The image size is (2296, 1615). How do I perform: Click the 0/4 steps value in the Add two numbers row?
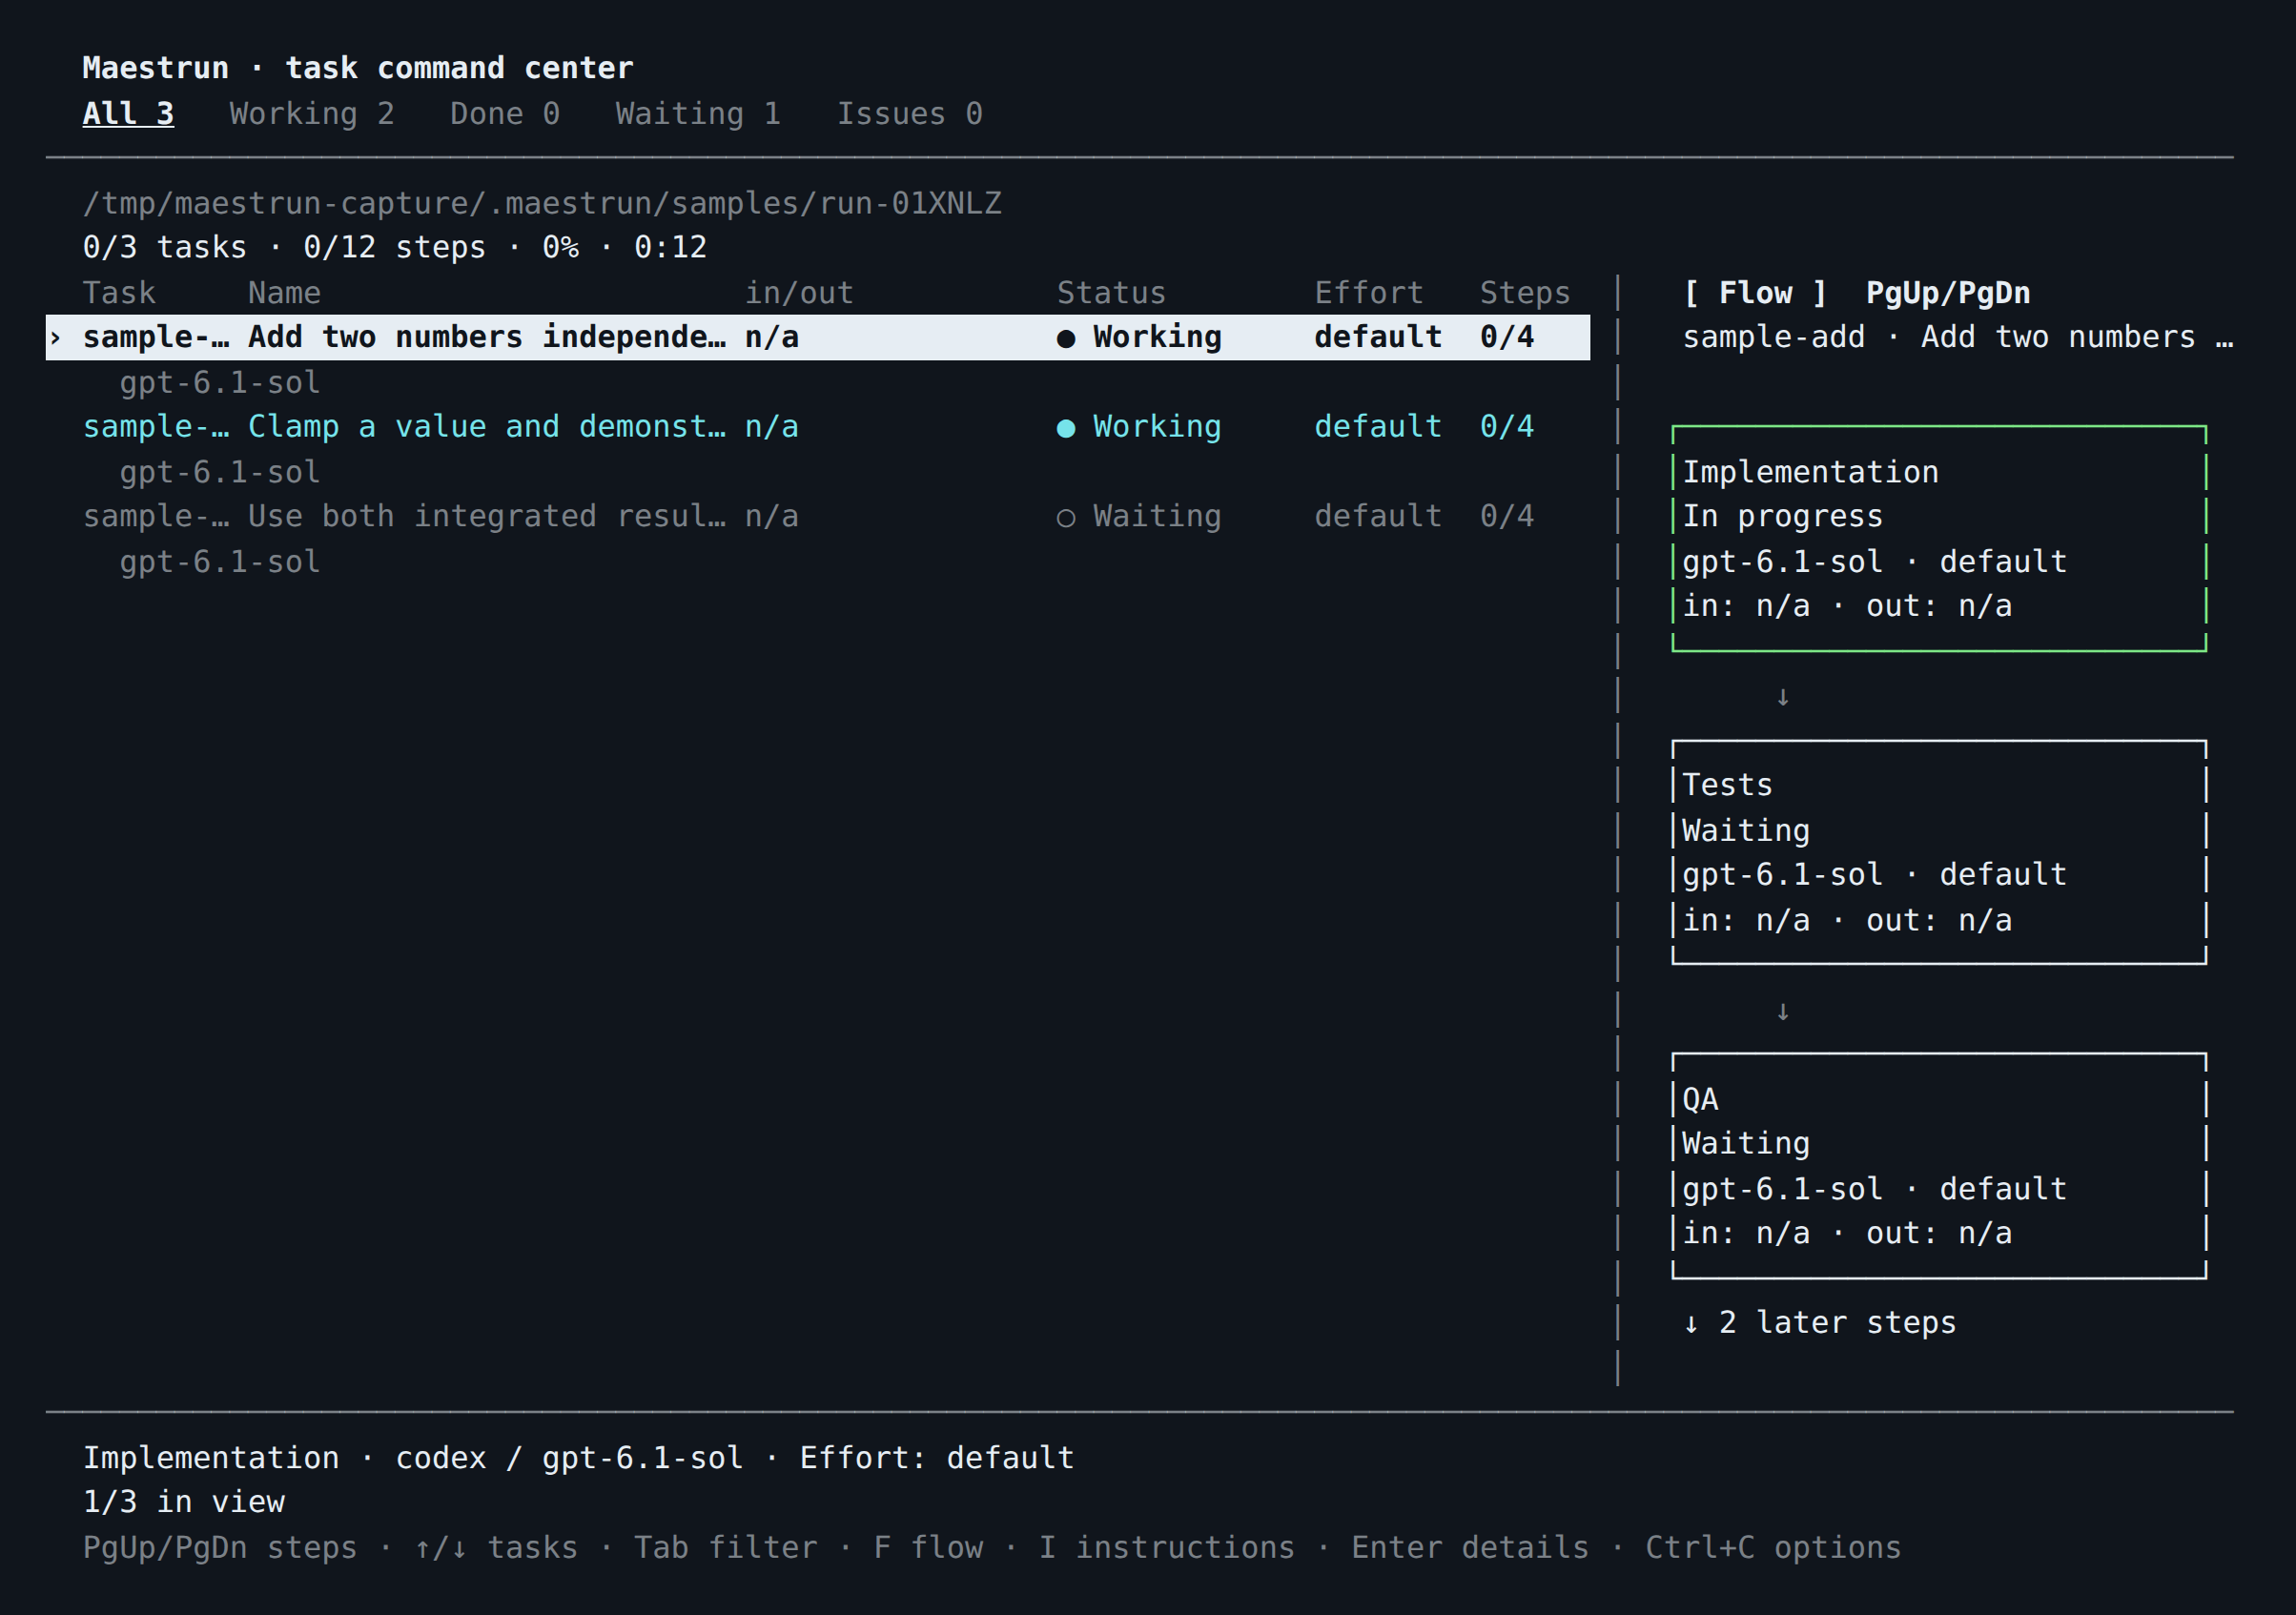(x=1507, y=337)
